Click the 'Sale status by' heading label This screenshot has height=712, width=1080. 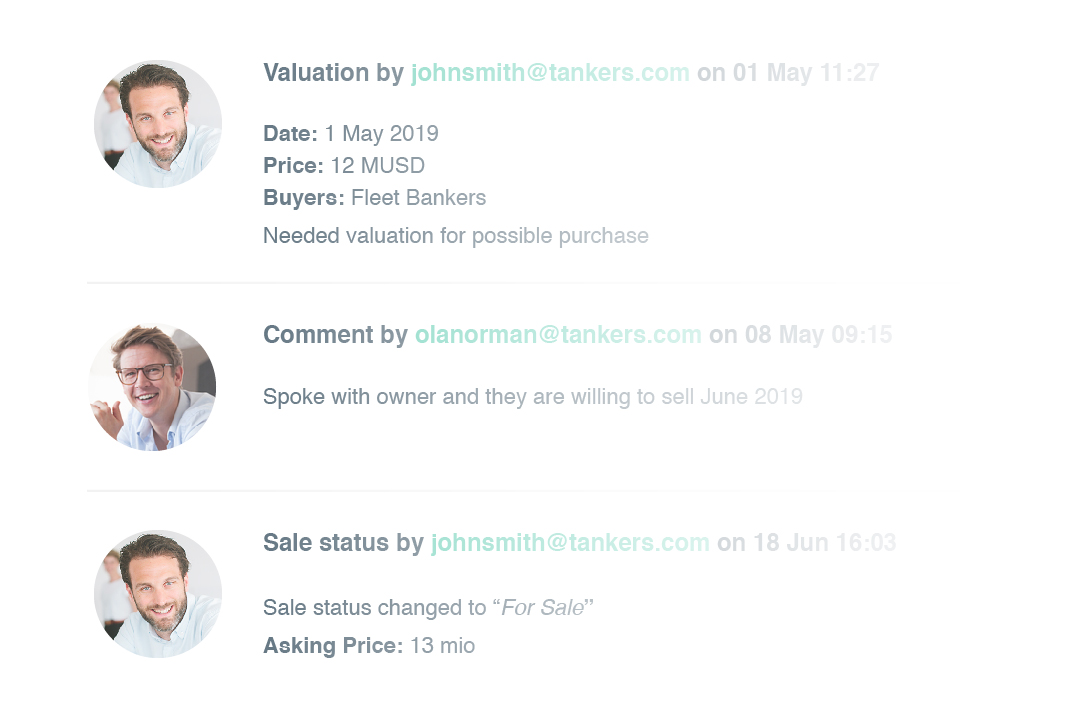click(x=343, y=543)
